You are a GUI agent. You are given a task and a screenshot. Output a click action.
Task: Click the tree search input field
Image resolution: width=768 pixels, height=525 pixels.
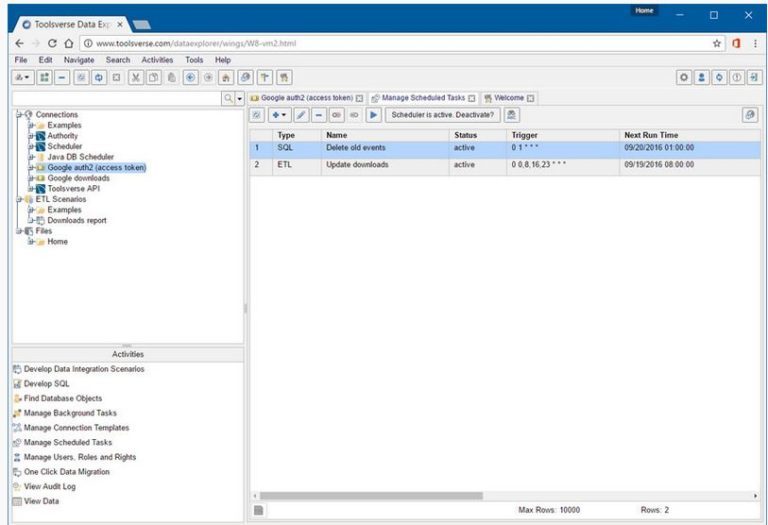[117, 98]
